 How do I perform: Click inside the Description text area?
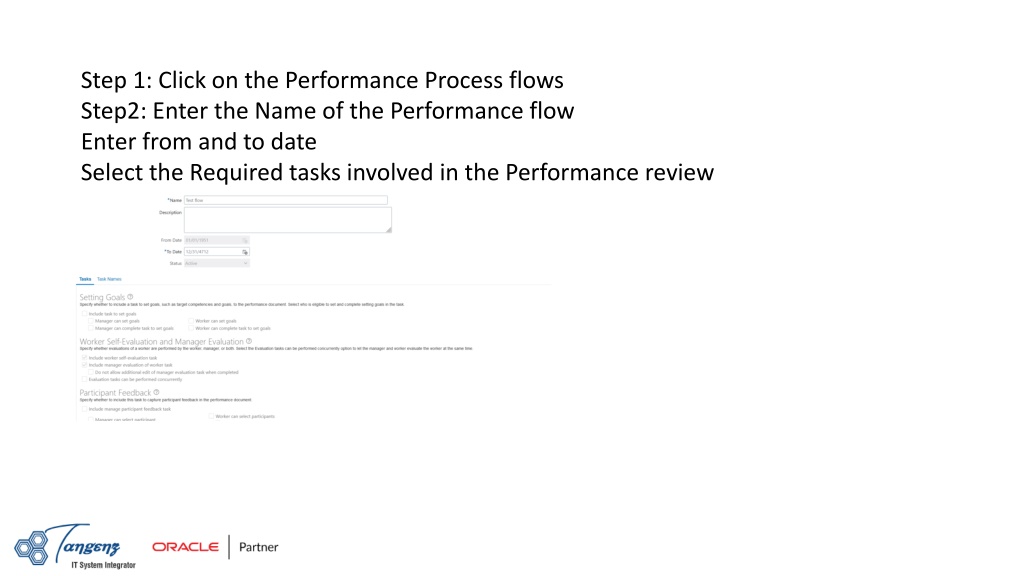[288, 220]
